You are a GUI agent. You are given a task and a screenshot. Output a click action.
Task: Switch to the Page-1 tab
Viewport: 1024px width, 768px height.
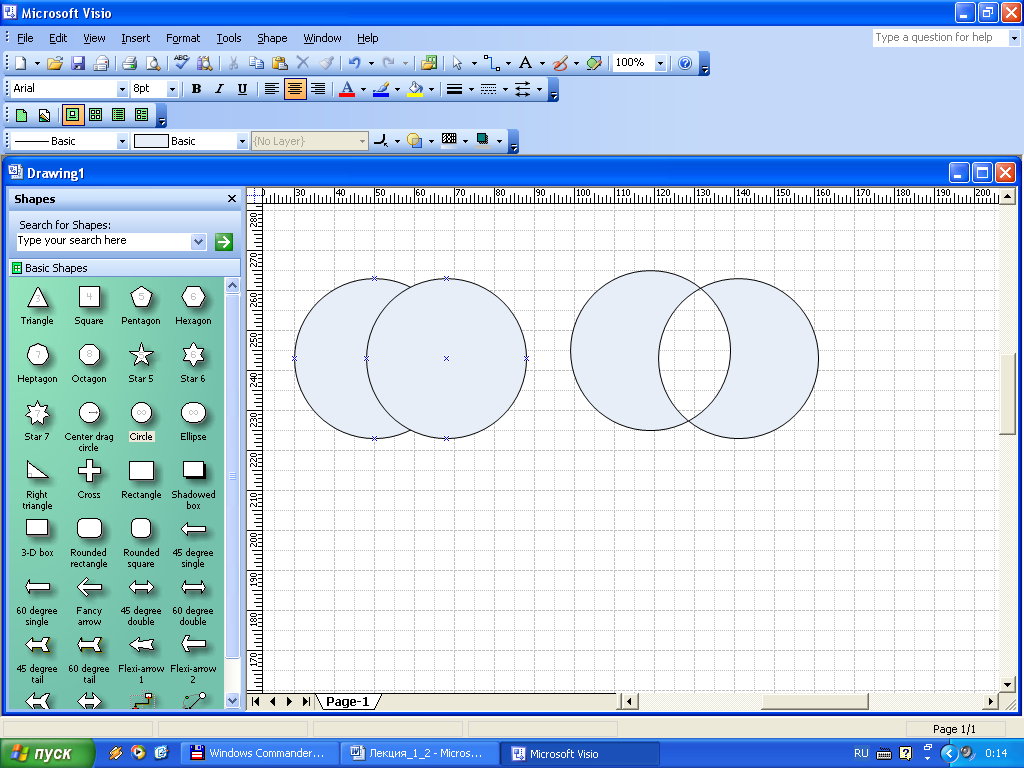point(347,702)
